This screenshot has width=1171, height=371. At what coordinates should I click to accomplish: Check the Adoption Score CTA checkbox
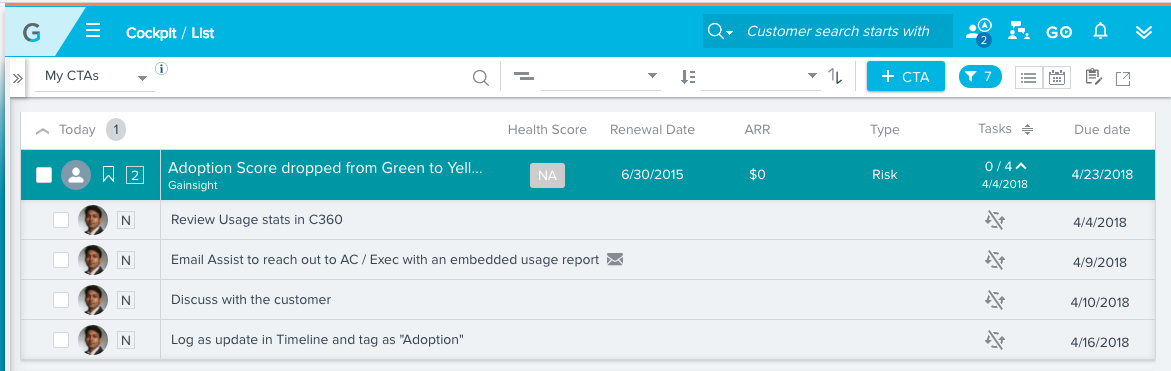(x=44, y=175)
